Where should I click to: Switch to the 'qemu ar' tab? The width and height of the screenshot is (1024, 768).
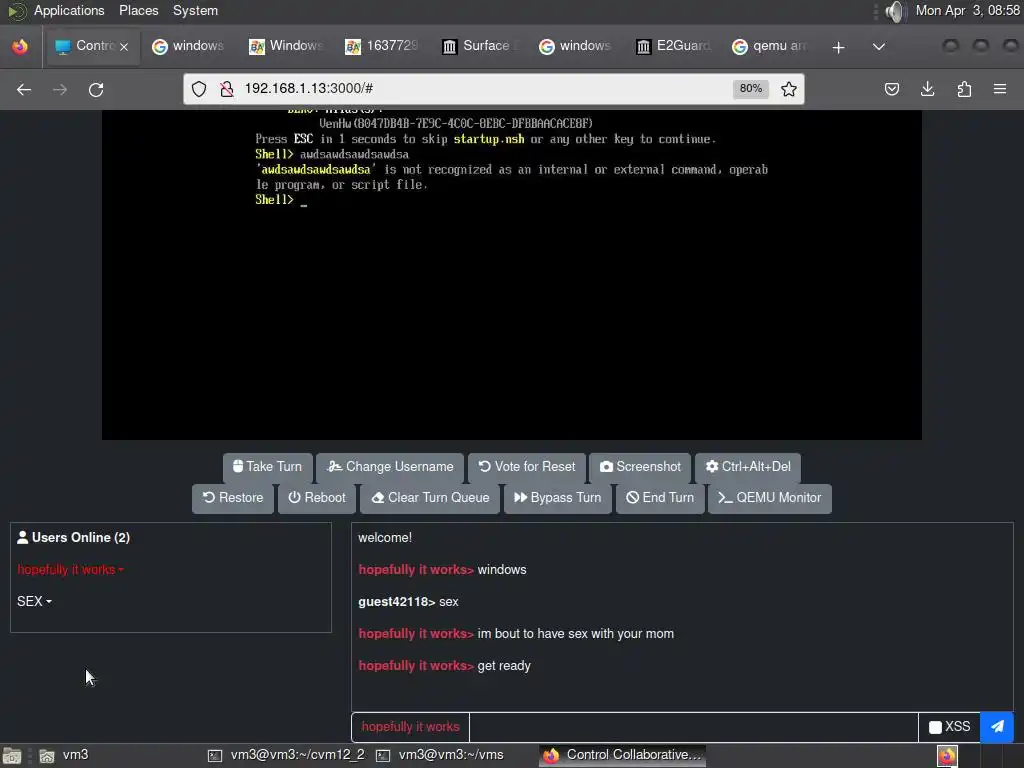tap(770, 46)
